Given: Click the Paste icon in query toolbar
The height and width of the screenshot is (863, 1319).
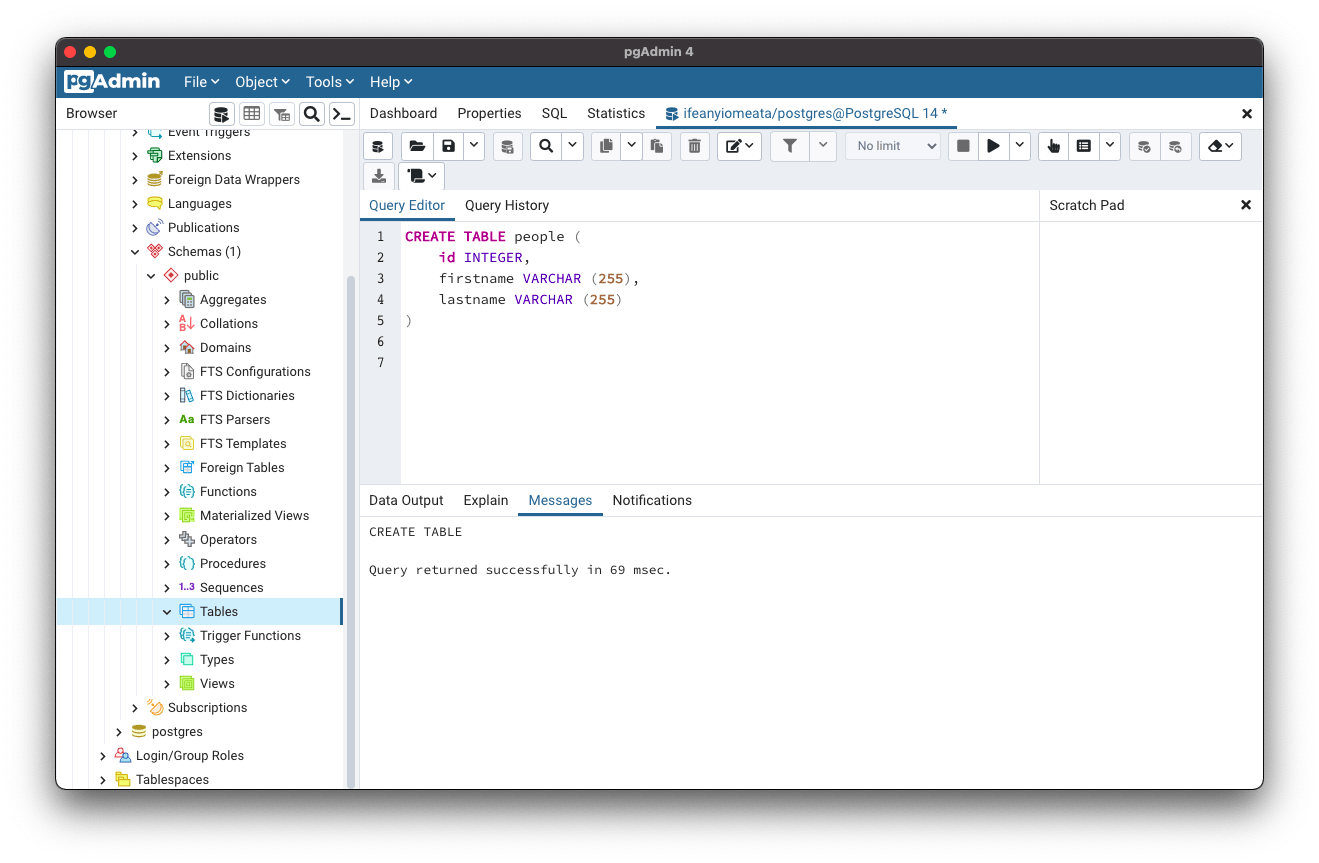Looking at the screenshot, I should [x=656, y=146].
